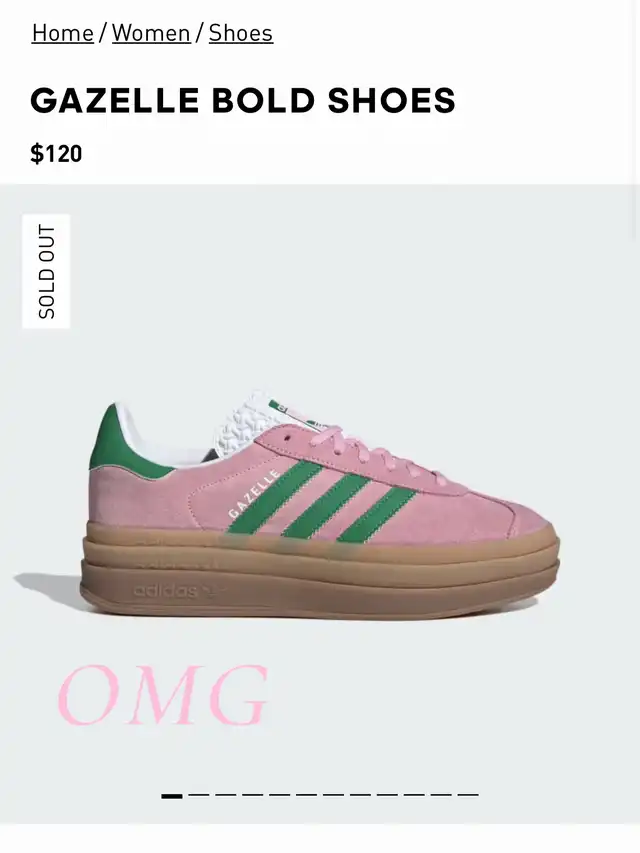The image size is (640, 853).
Task: Open the Shoes breadcrumb link
Action: 241,33
